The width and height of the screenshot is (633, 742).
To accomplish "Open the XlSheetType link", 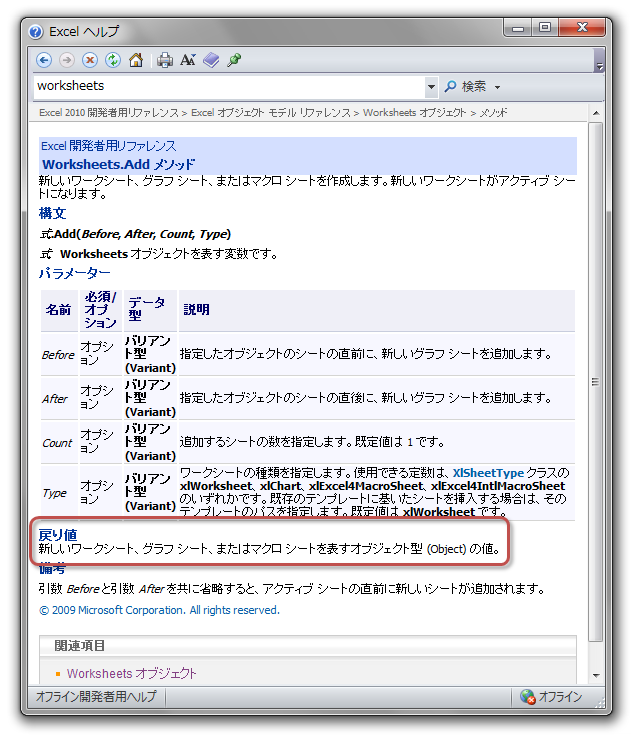I will click(x=488, y=473).
